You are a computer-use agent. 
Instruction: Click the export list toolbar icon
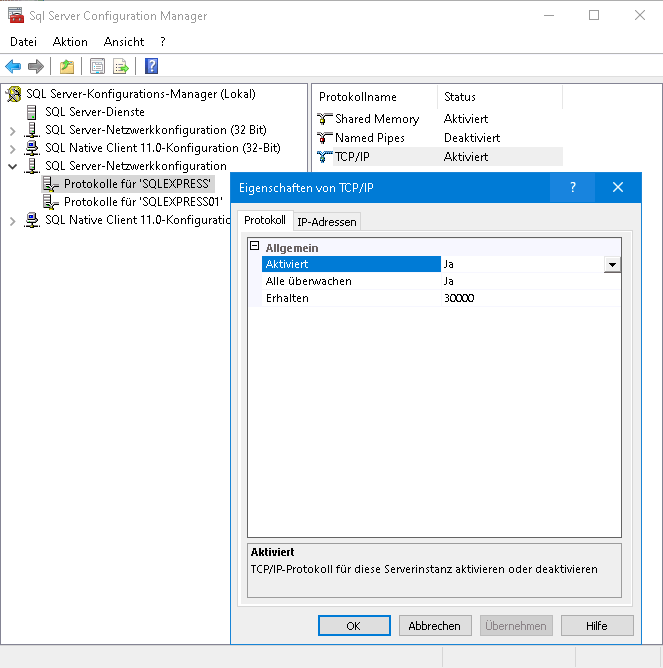[x=121, y=67]
